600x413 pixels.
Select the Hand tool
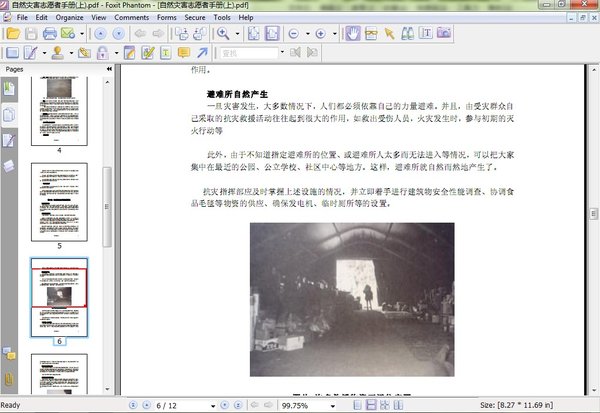352,34
